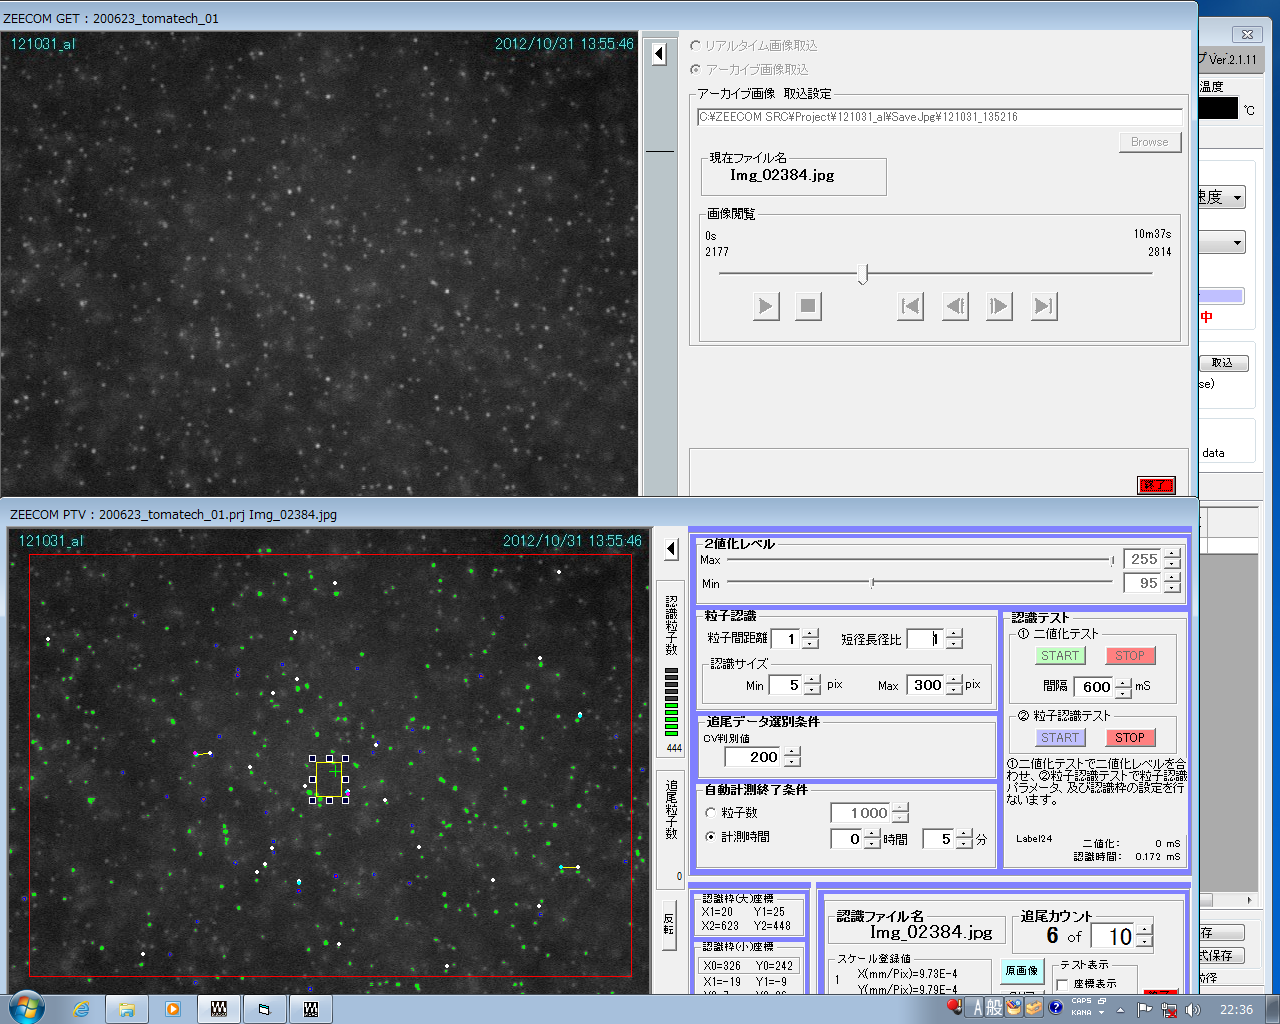
Task: Click the stop playback square icon
Action: [808, 306]
